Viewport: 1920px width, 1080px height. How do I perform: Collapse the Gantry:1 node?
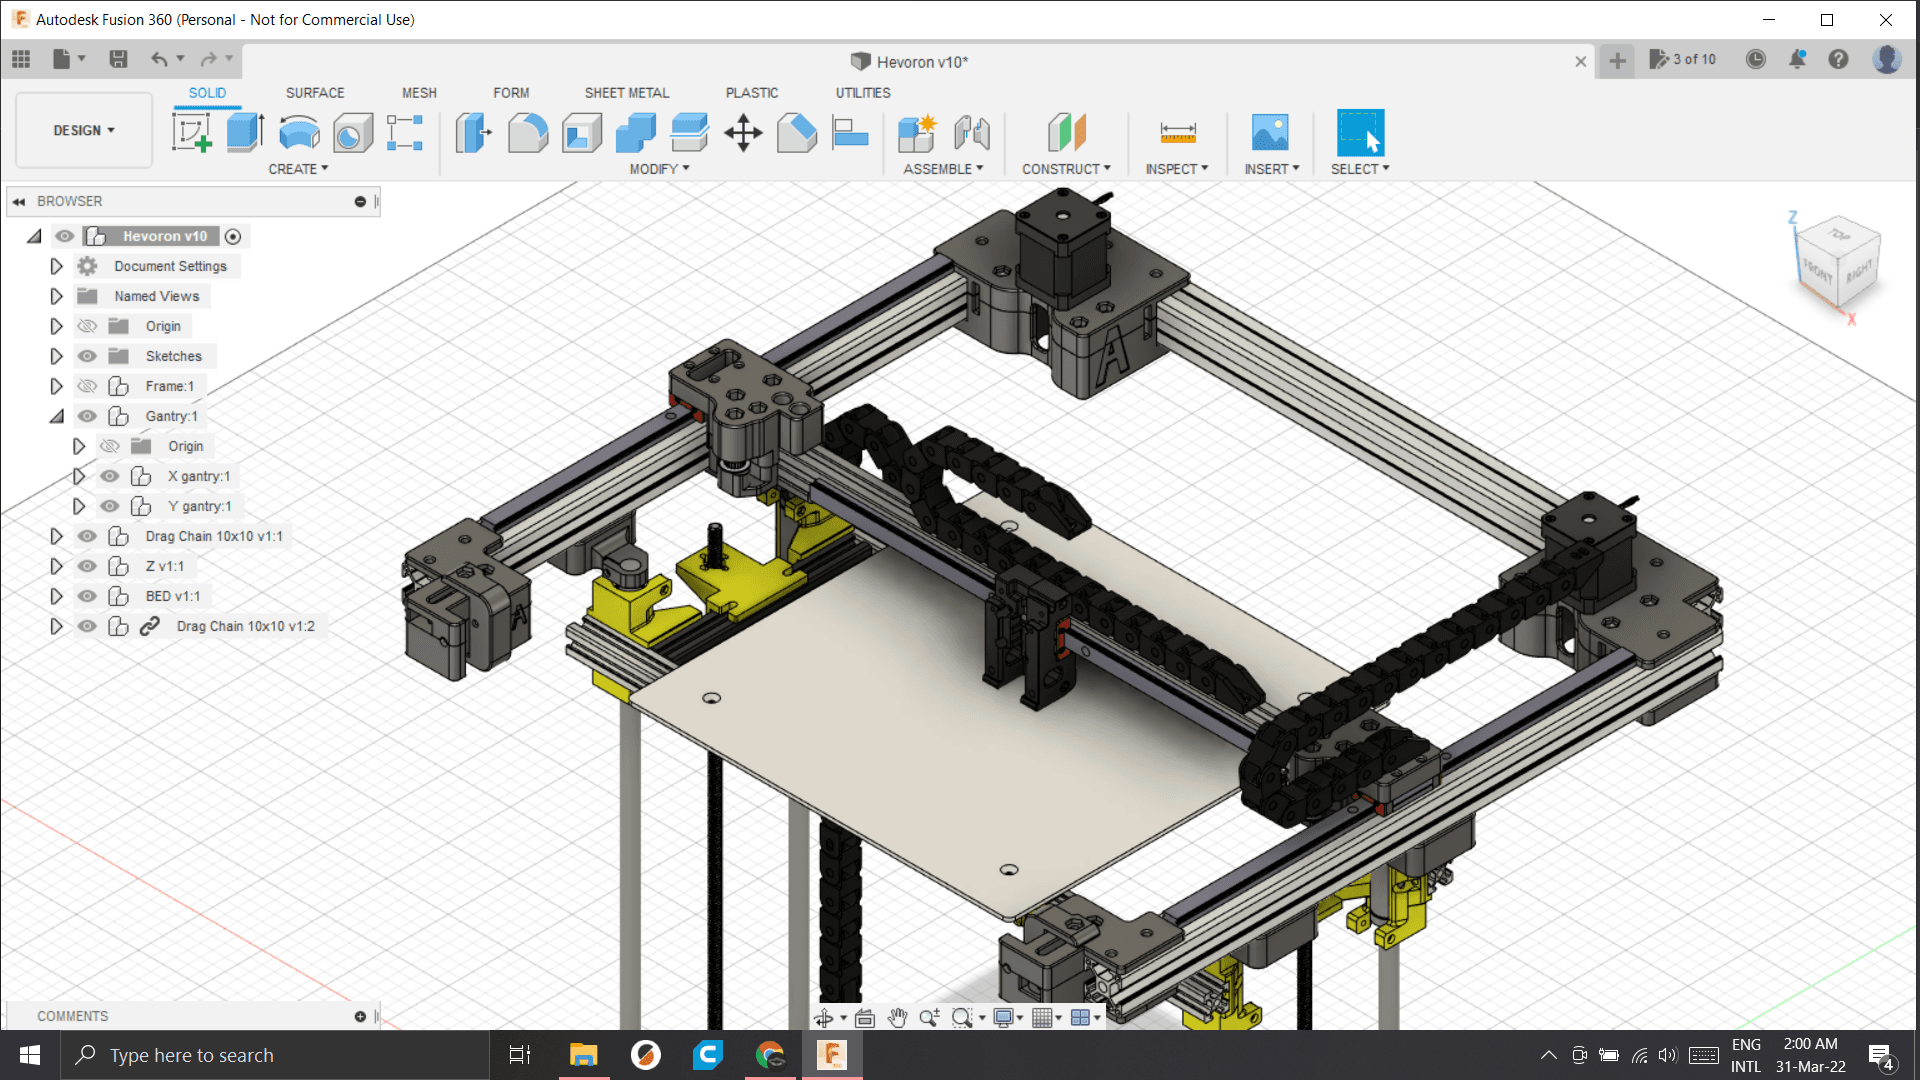pos(57,416)
